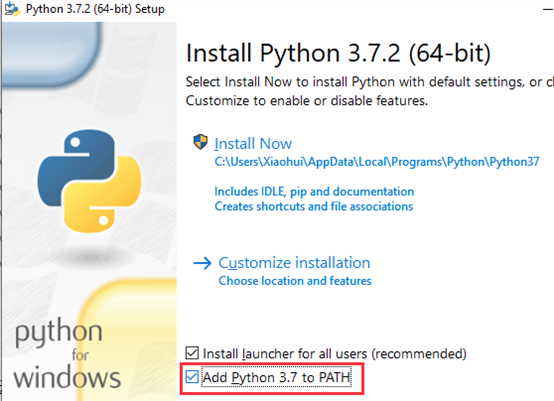The width and height of the screenshot is (554, 401).
Task: Click the default install path under Install Now
Action: 377,162
